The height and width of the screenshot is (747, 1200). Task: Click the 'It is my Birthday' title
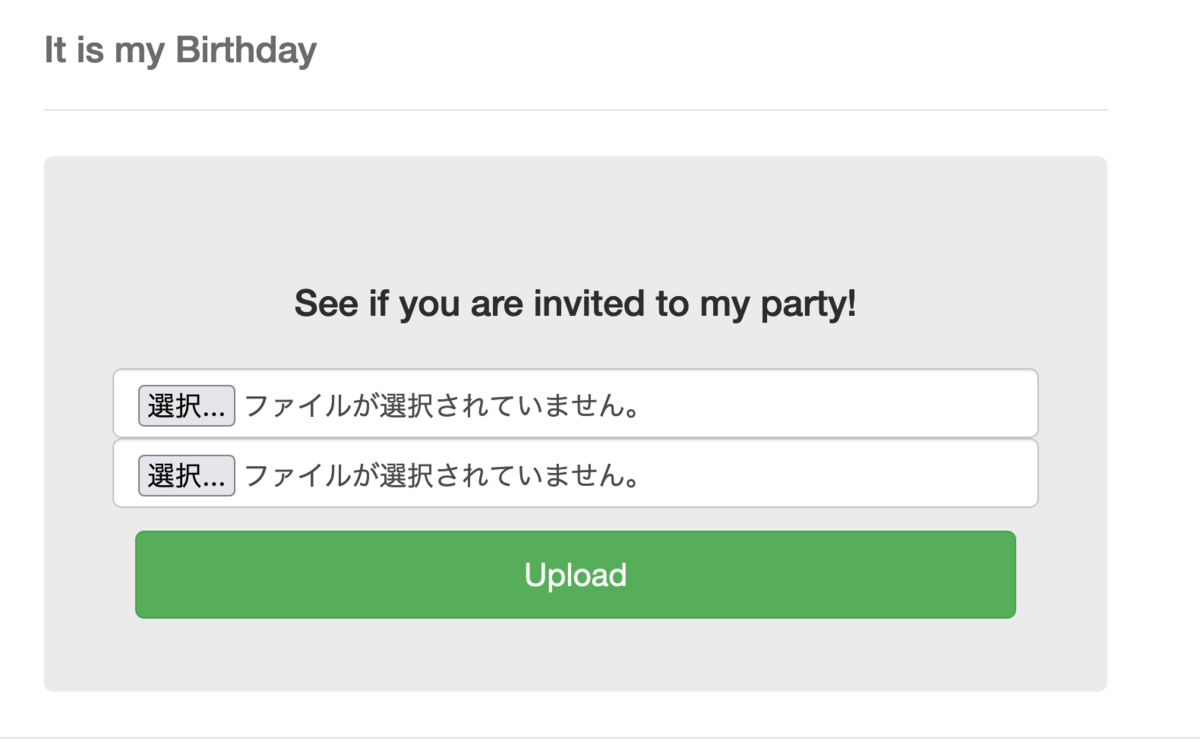pos(180,49)
